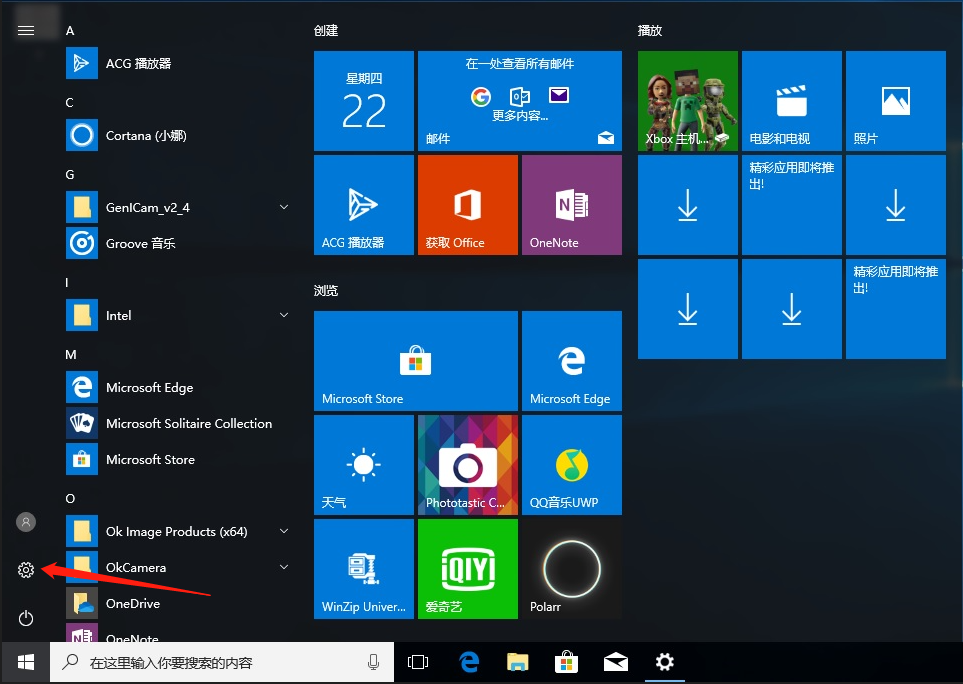Screen dimensions: 963x684
Task: Expand the Intel folder chevron
Action: [284, 315]
